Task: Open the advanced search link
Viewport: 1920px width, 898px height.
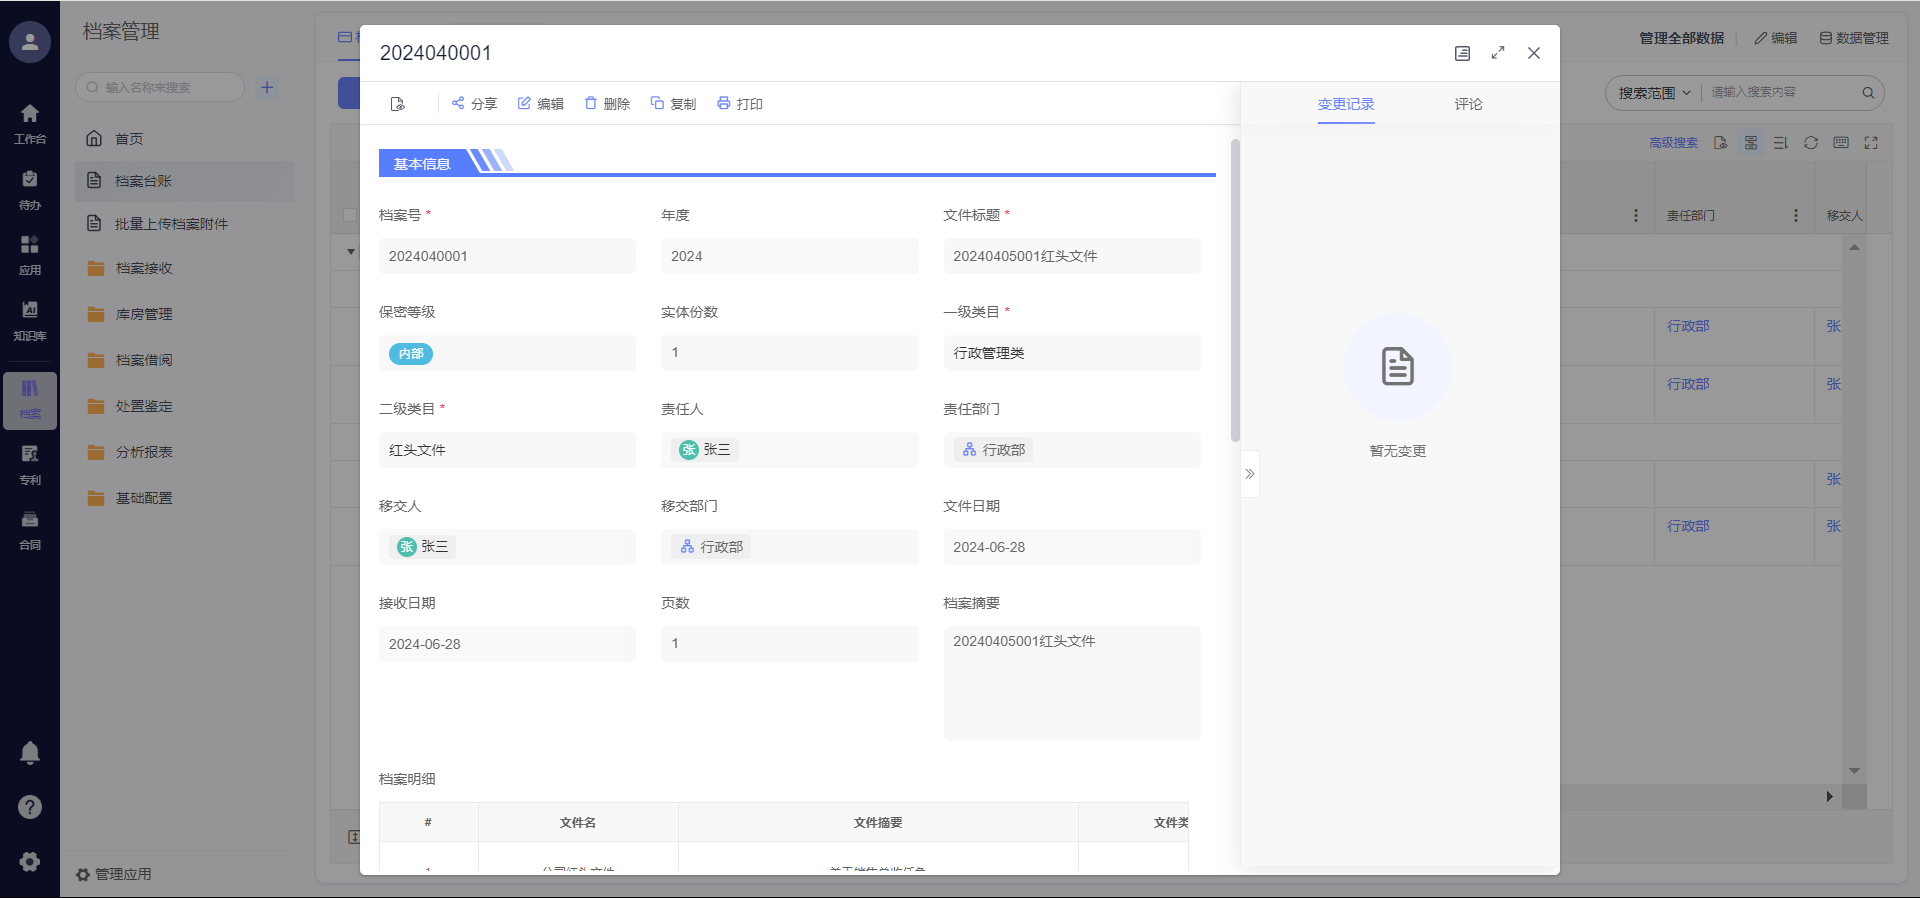Action: (x=1673, y=143)
